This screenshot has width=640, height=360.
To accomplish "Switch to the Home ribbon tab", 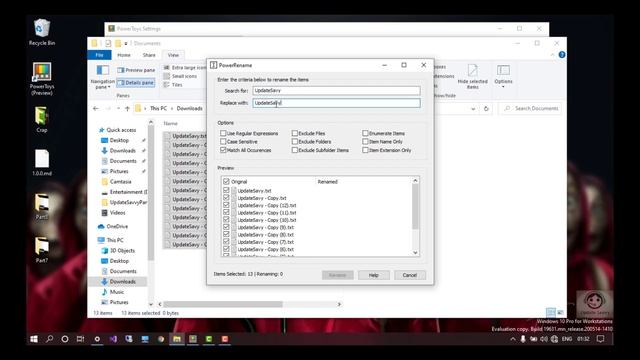I will click(x=124, y=55).
